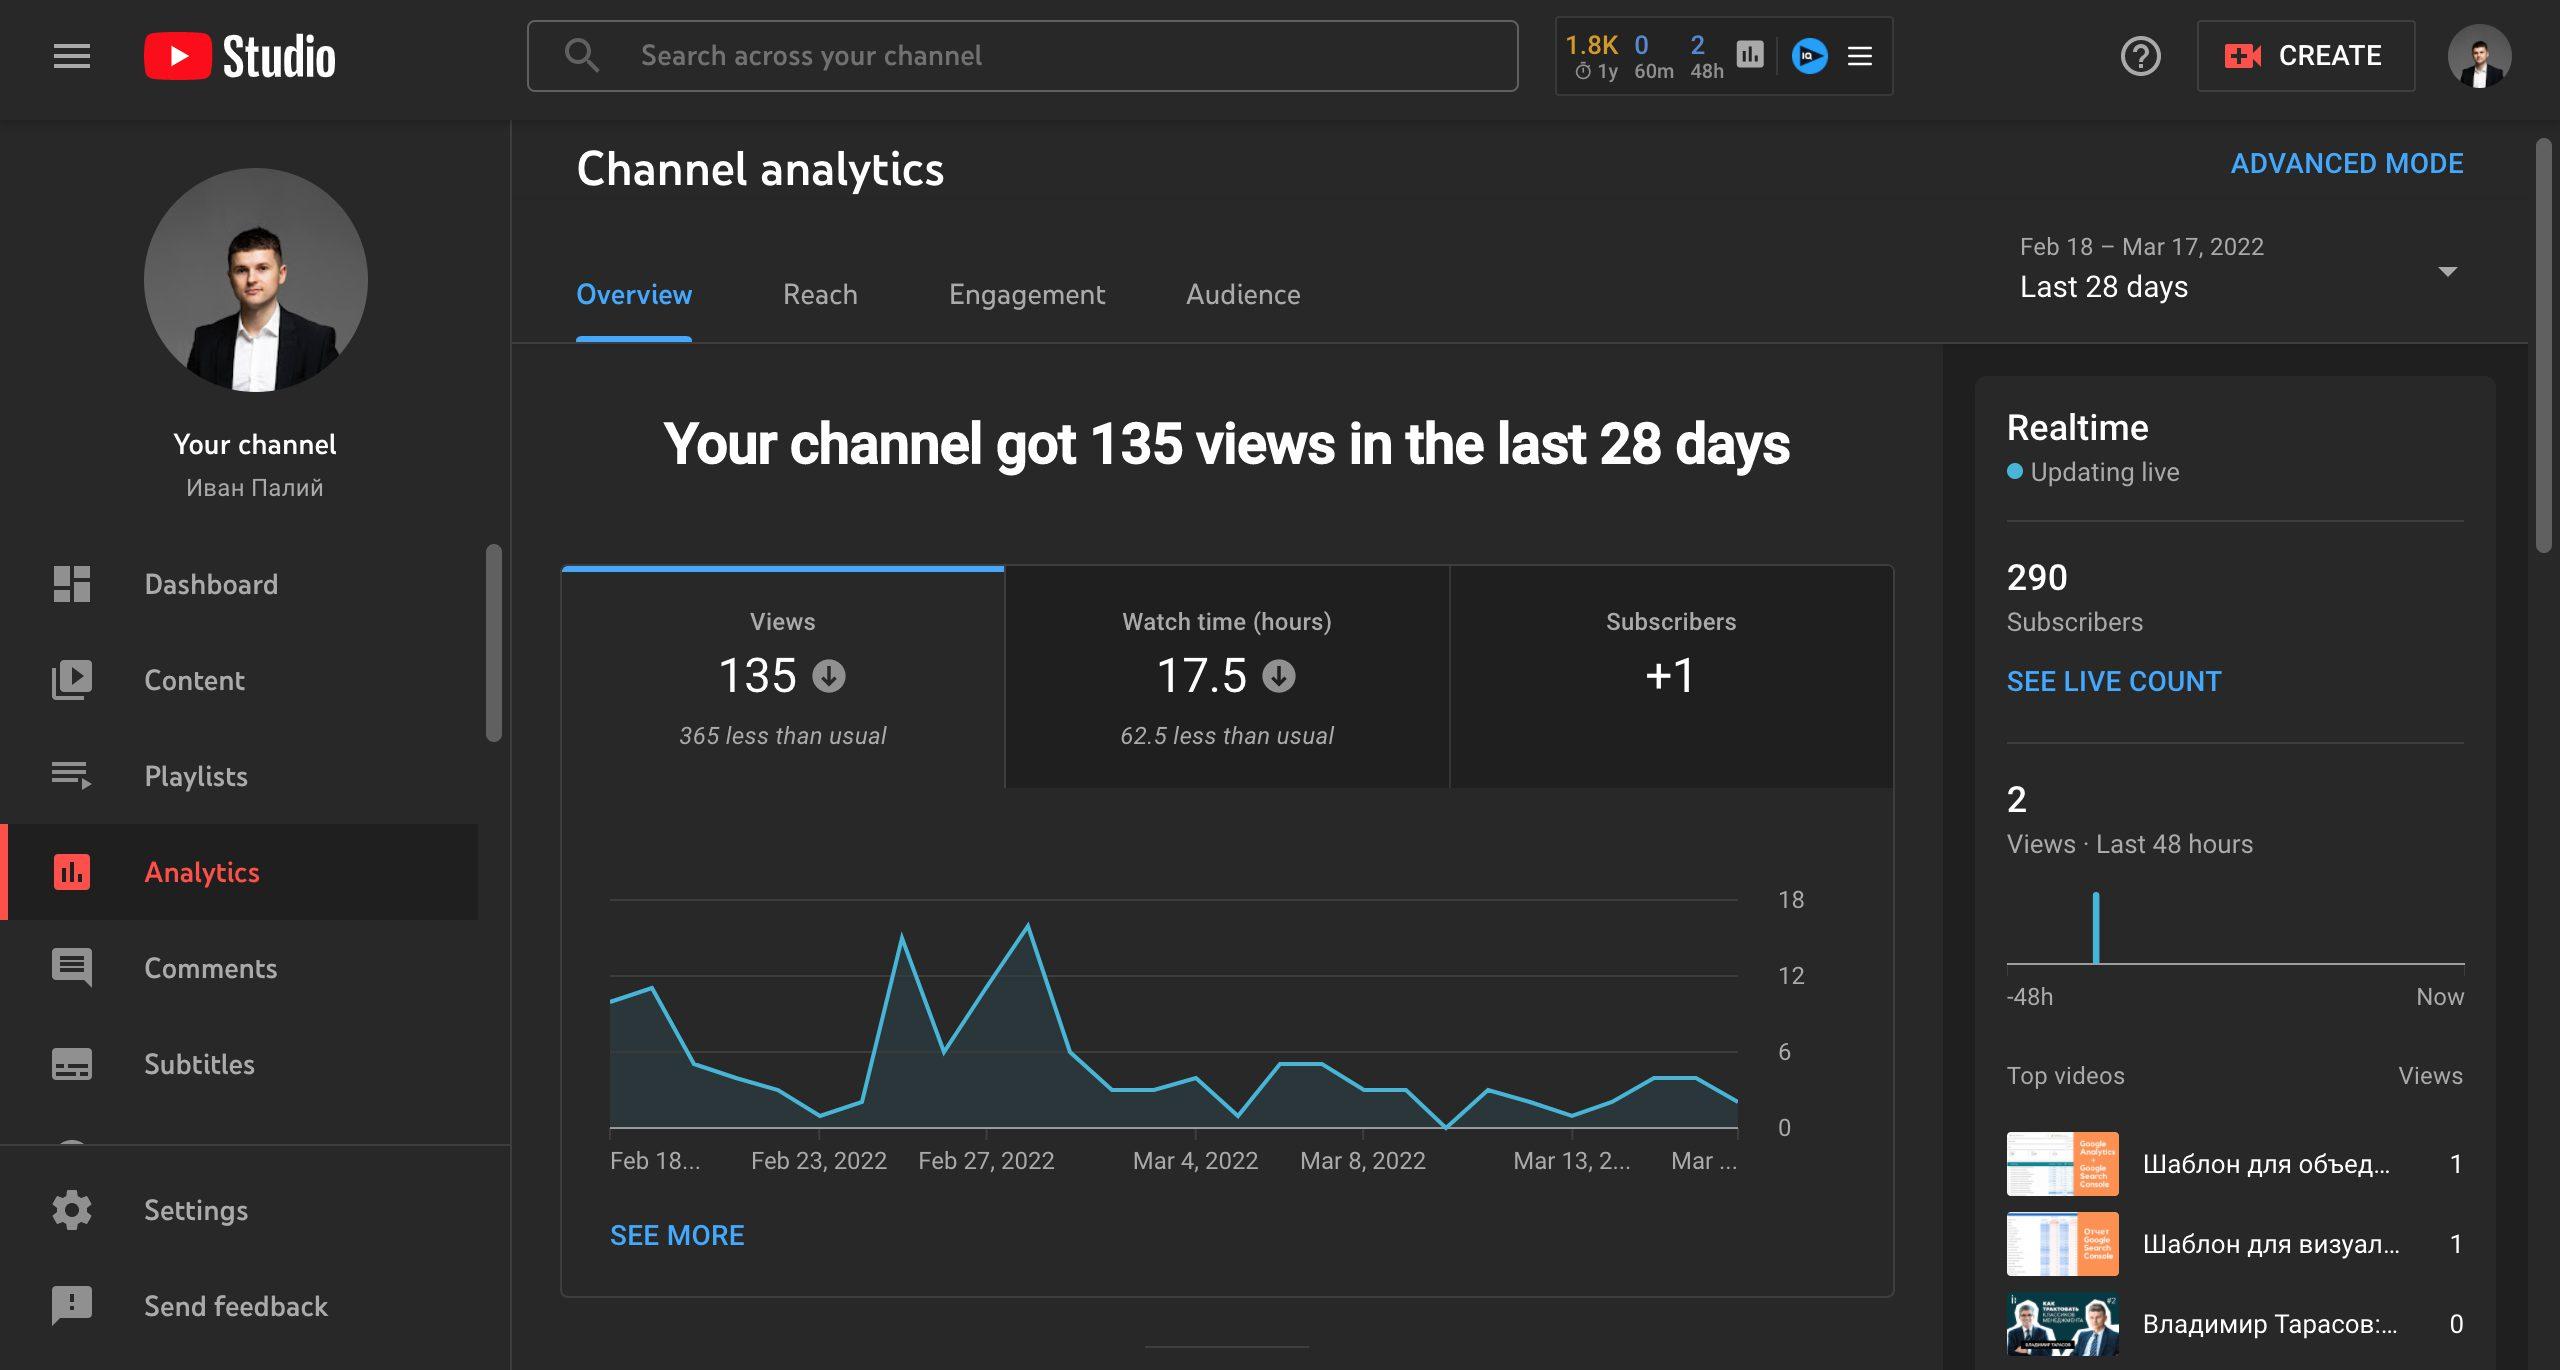Click the Create button icon
Image resolution: width=2560 pixels, height=1370 pixels.
click(x=2240, y=56)
